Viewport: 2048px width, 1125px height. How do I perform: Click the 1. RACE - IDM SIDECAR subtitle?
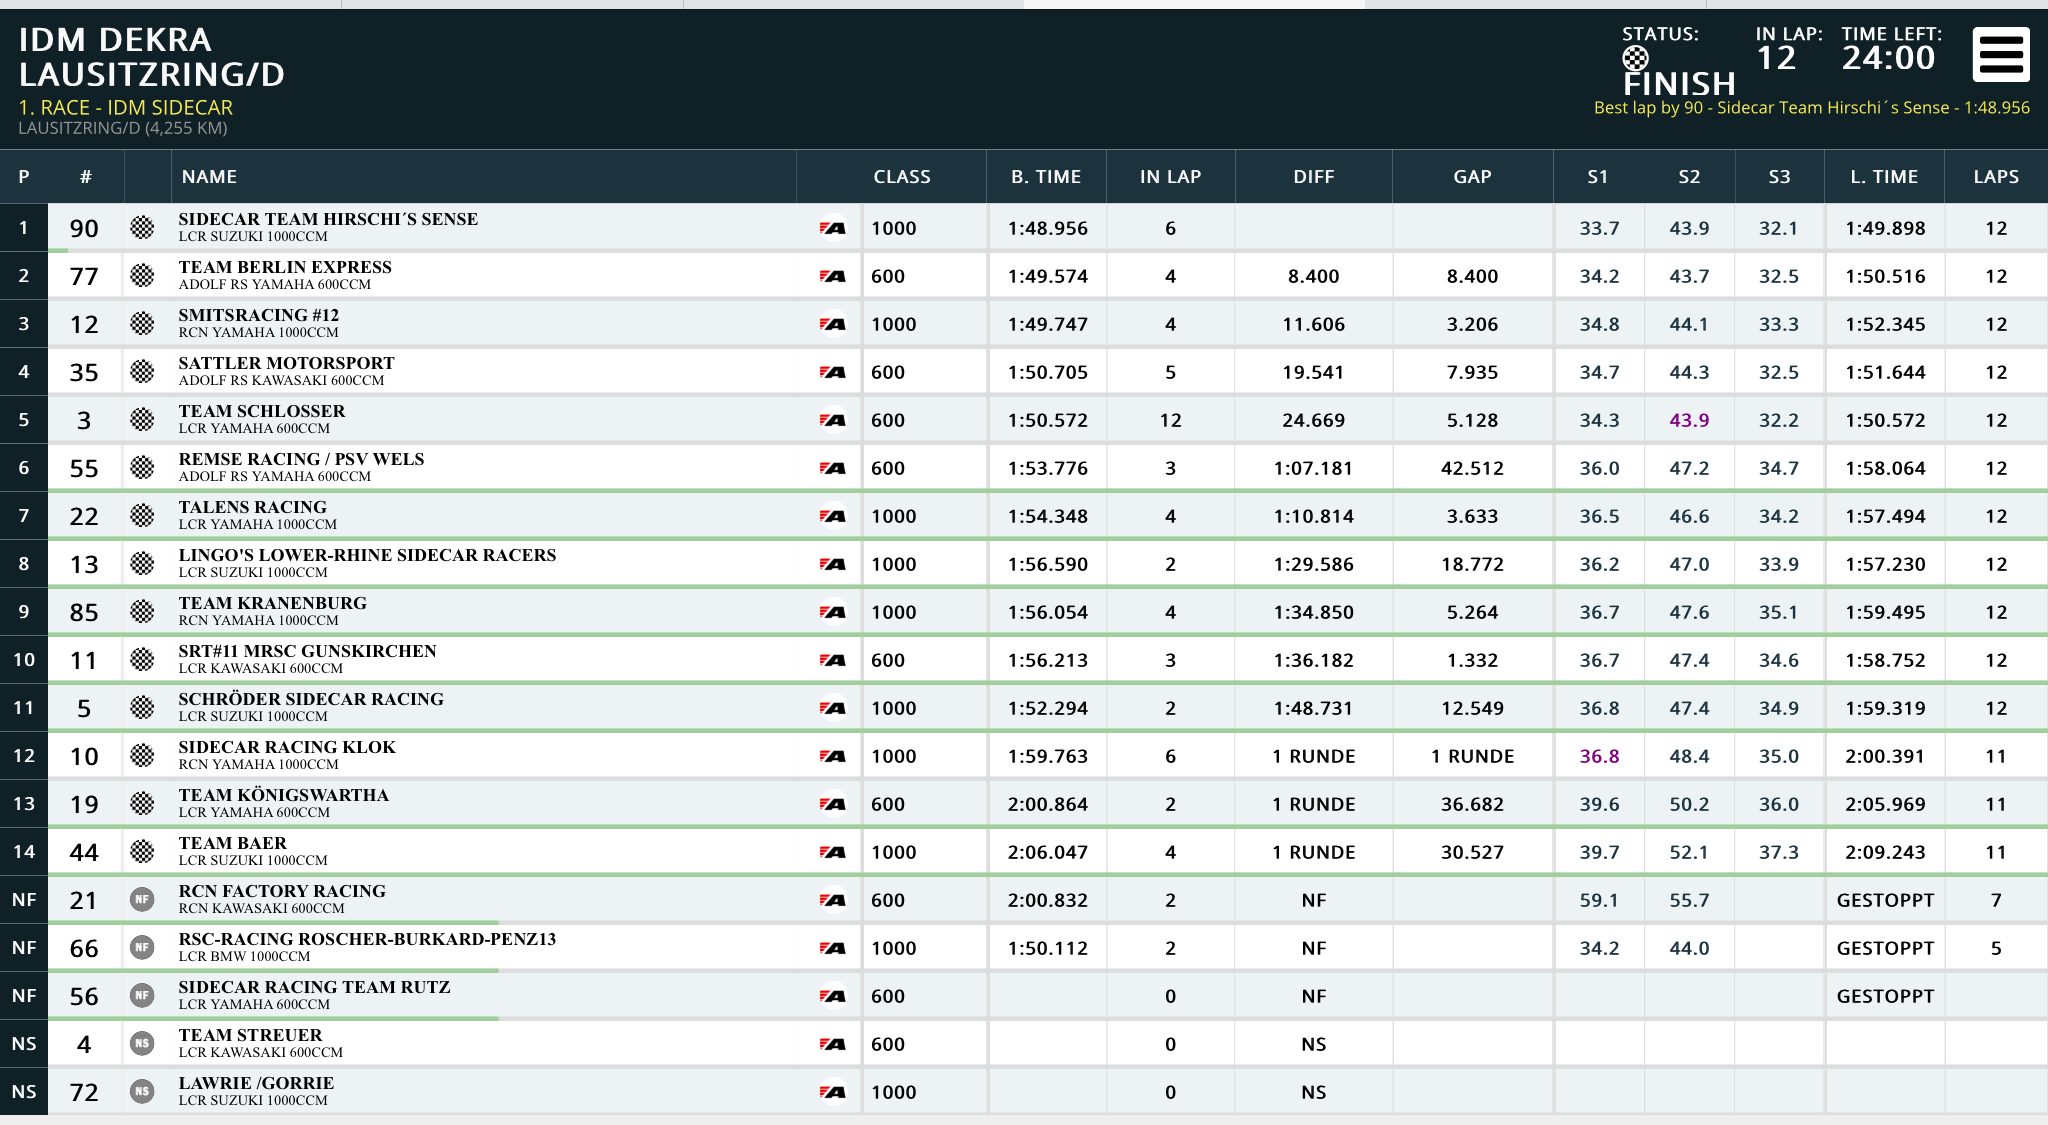[x=126, y=107]
